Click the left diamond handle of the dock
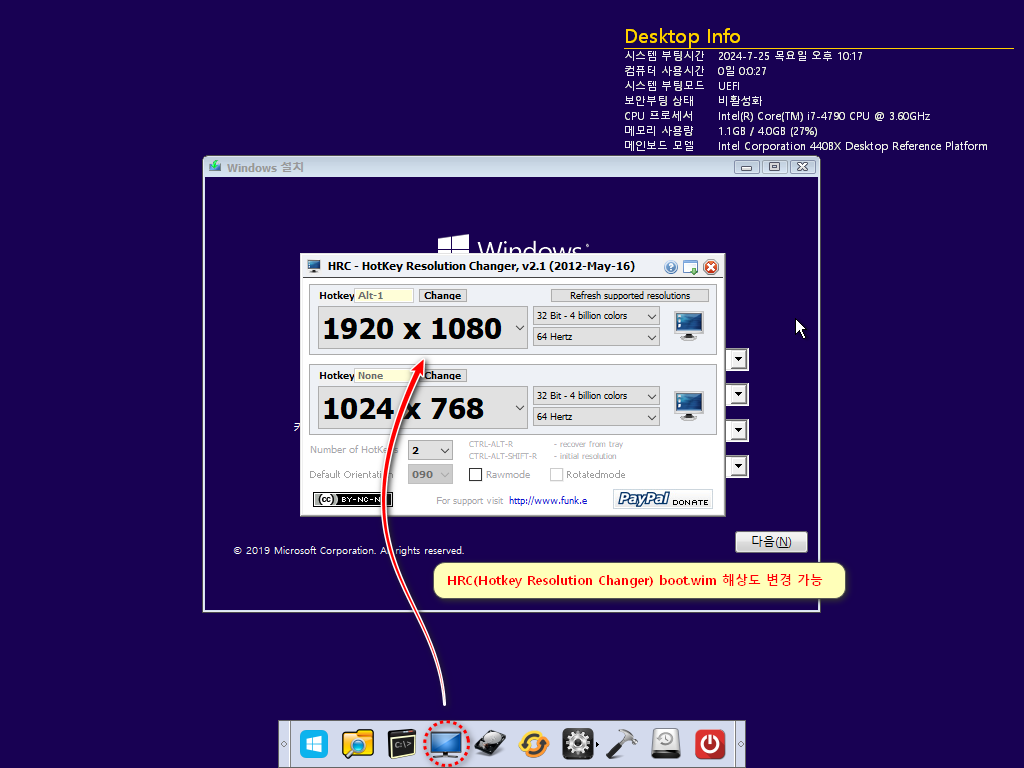The height and width of the screenshot is (768, 1024). [x=284, y=744]
